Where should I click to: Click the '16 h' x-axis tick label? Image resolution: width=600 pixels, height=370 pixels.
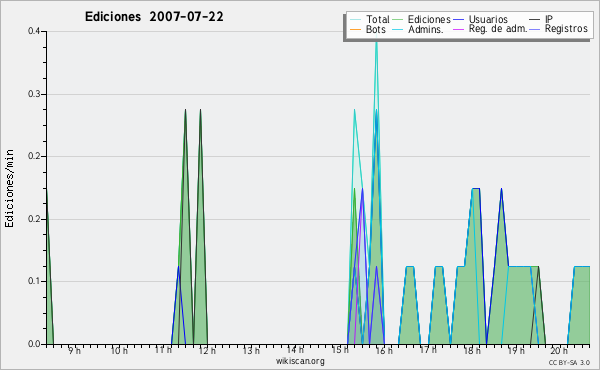coord(384,350)
